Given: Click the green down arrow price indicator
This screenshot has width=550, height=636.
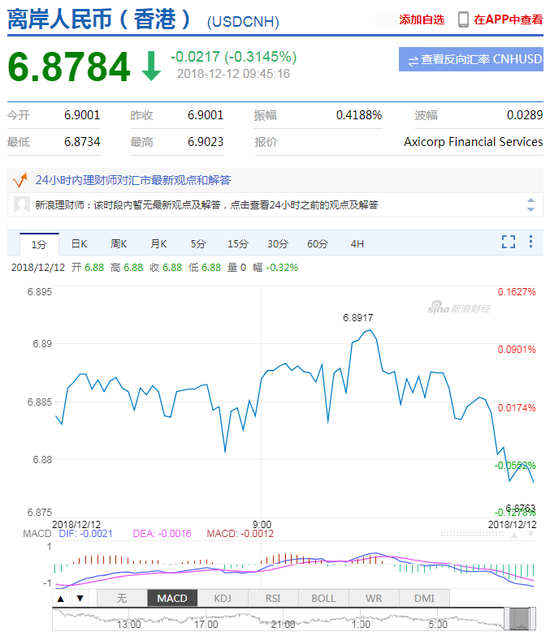Looking at the screenshot, I should [x=151, y=66].
